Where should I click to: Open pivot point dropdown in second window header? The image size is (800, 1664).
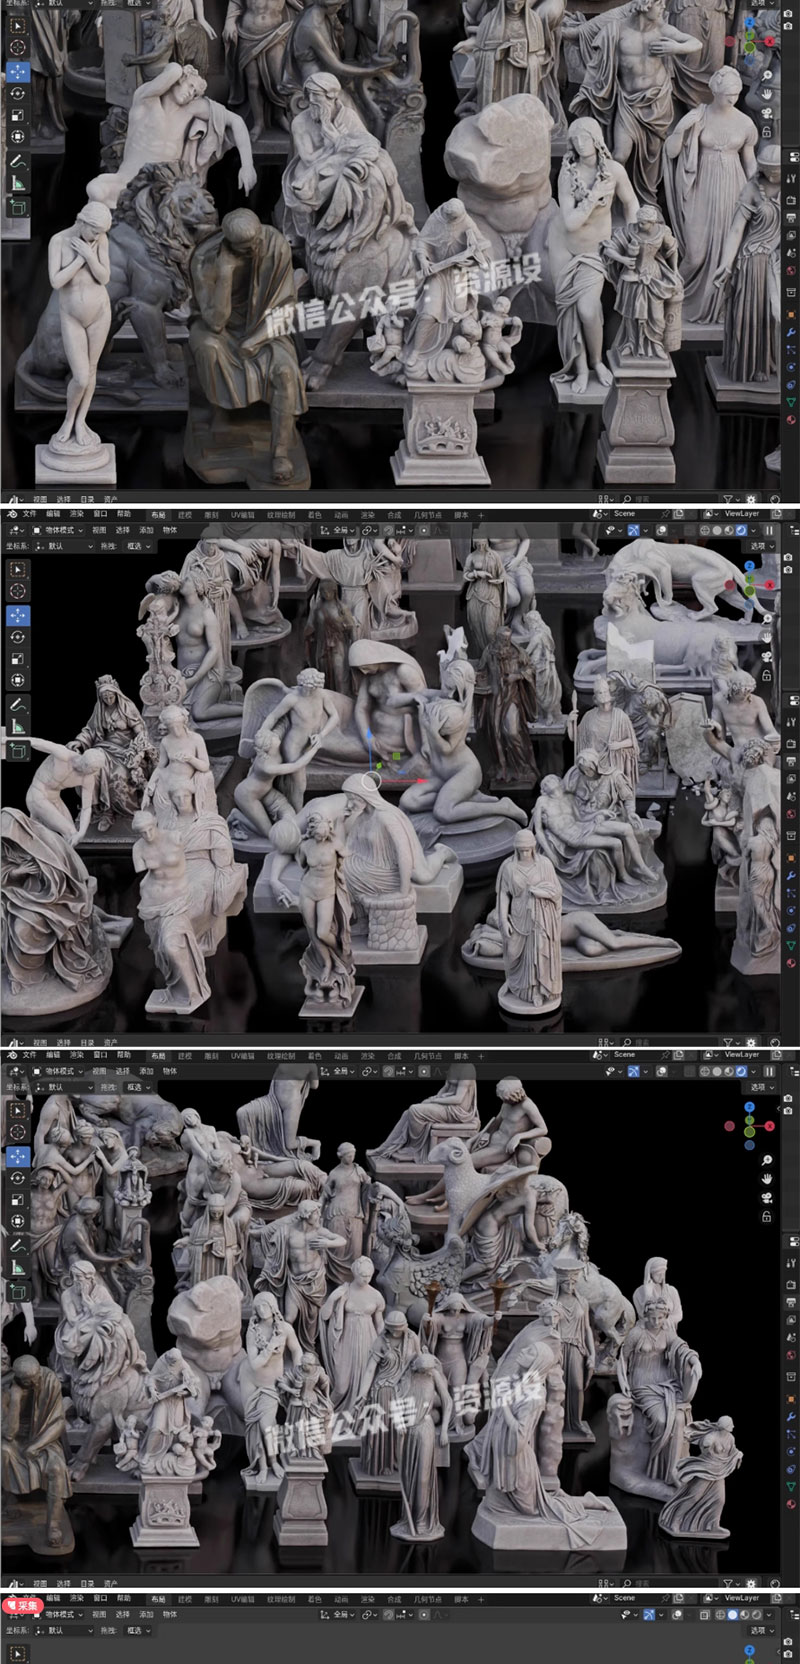(x=370, y=530)
